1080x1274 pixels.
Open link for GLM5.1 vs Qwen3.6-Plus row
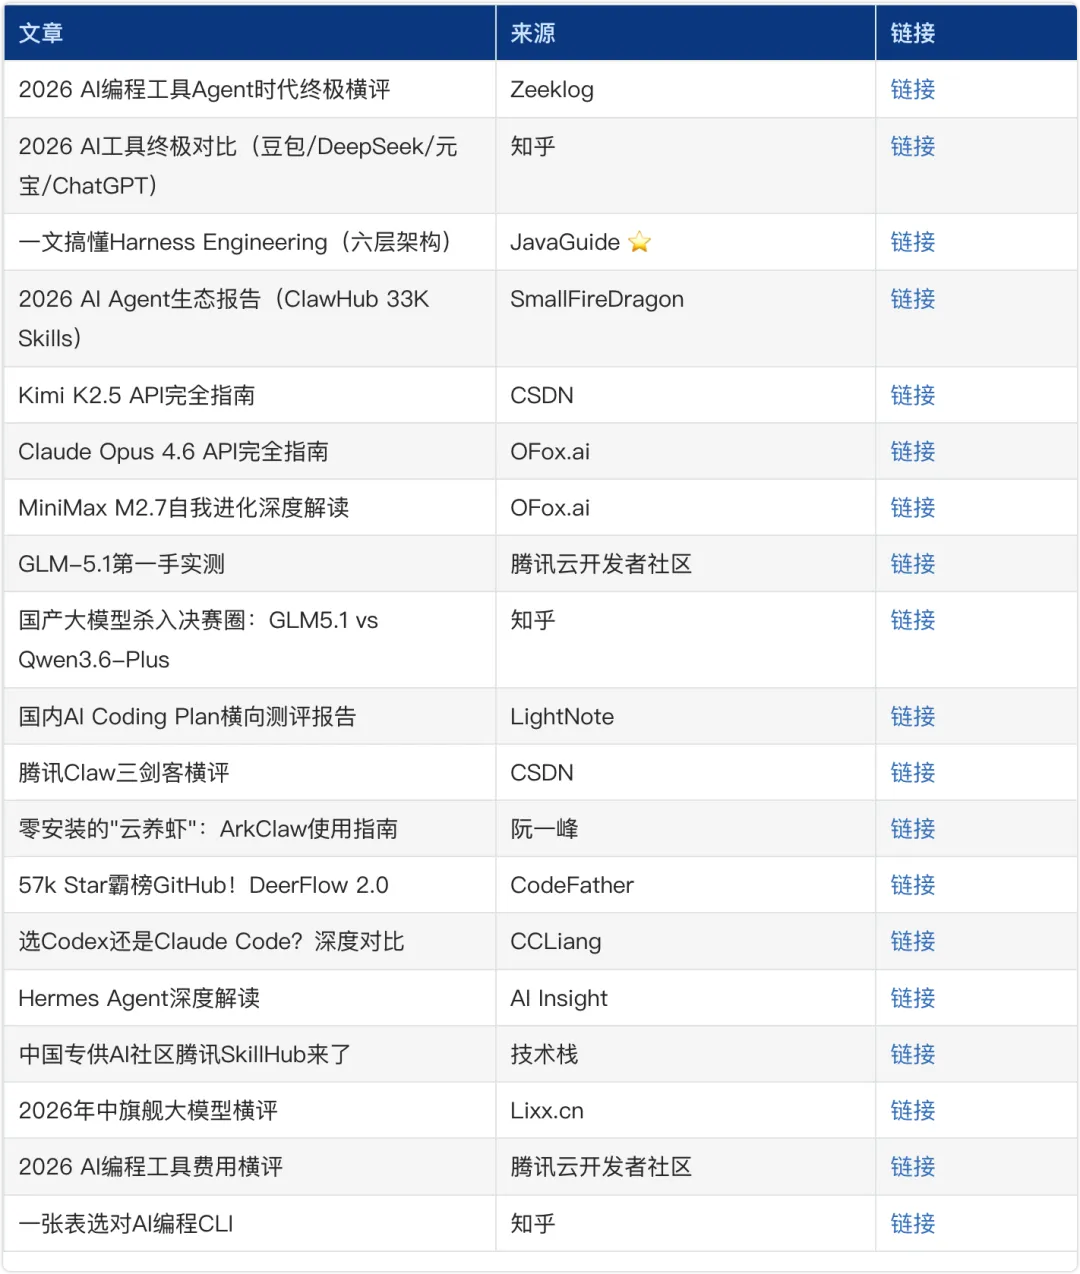click(x=912, y=621)
